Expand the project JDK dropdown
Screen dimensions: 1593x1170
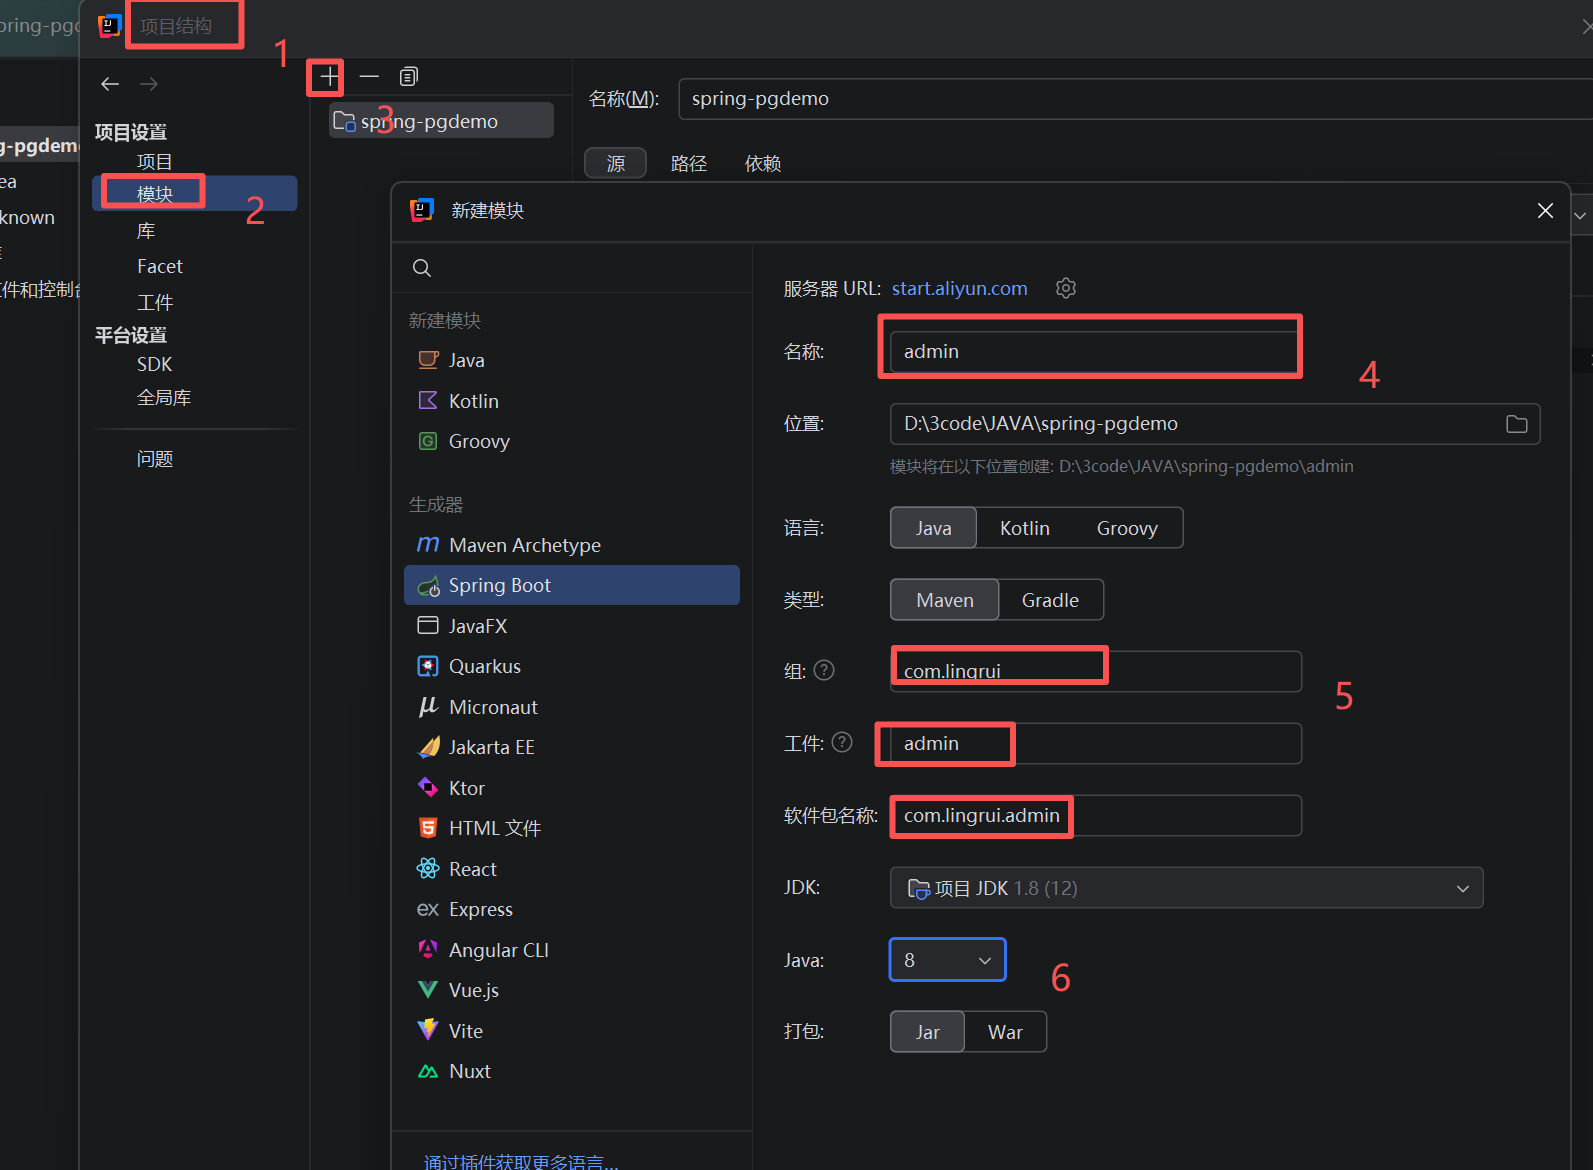coord(1186,888)
